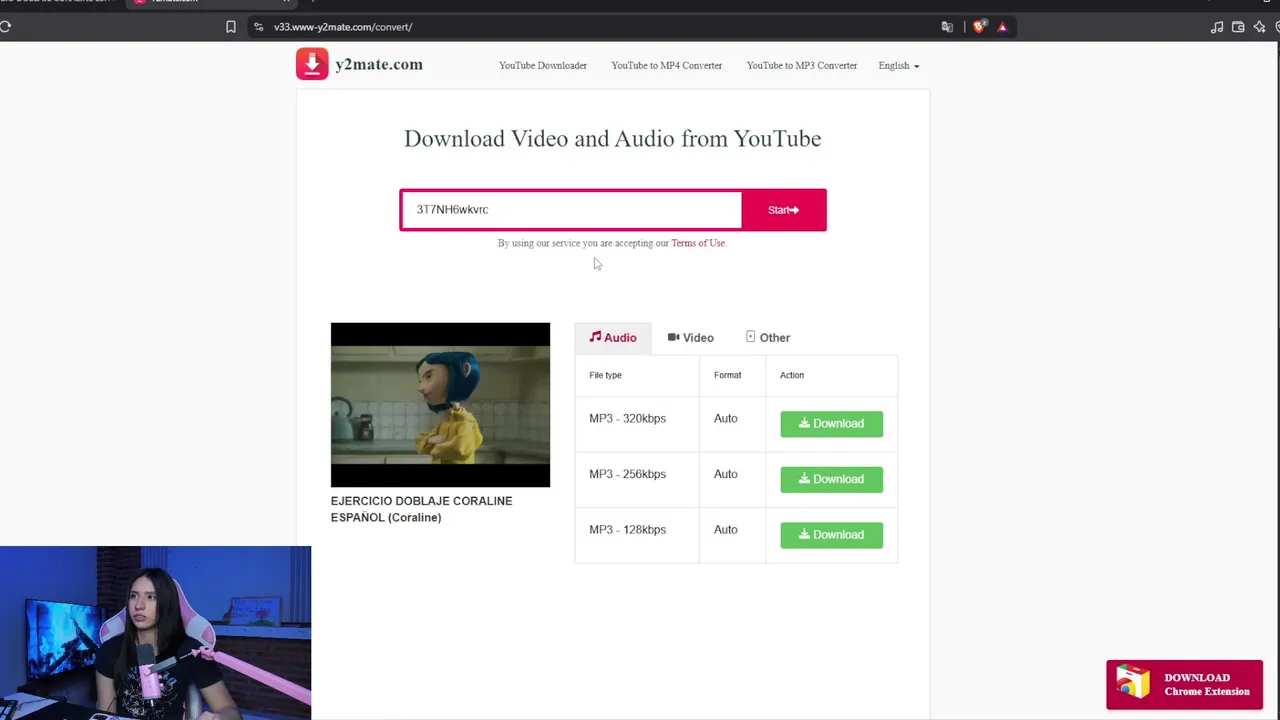The width and height of the screenshot is (1280, 720).
Task: Focus the YouTube URL search input field
Action: 572,210
